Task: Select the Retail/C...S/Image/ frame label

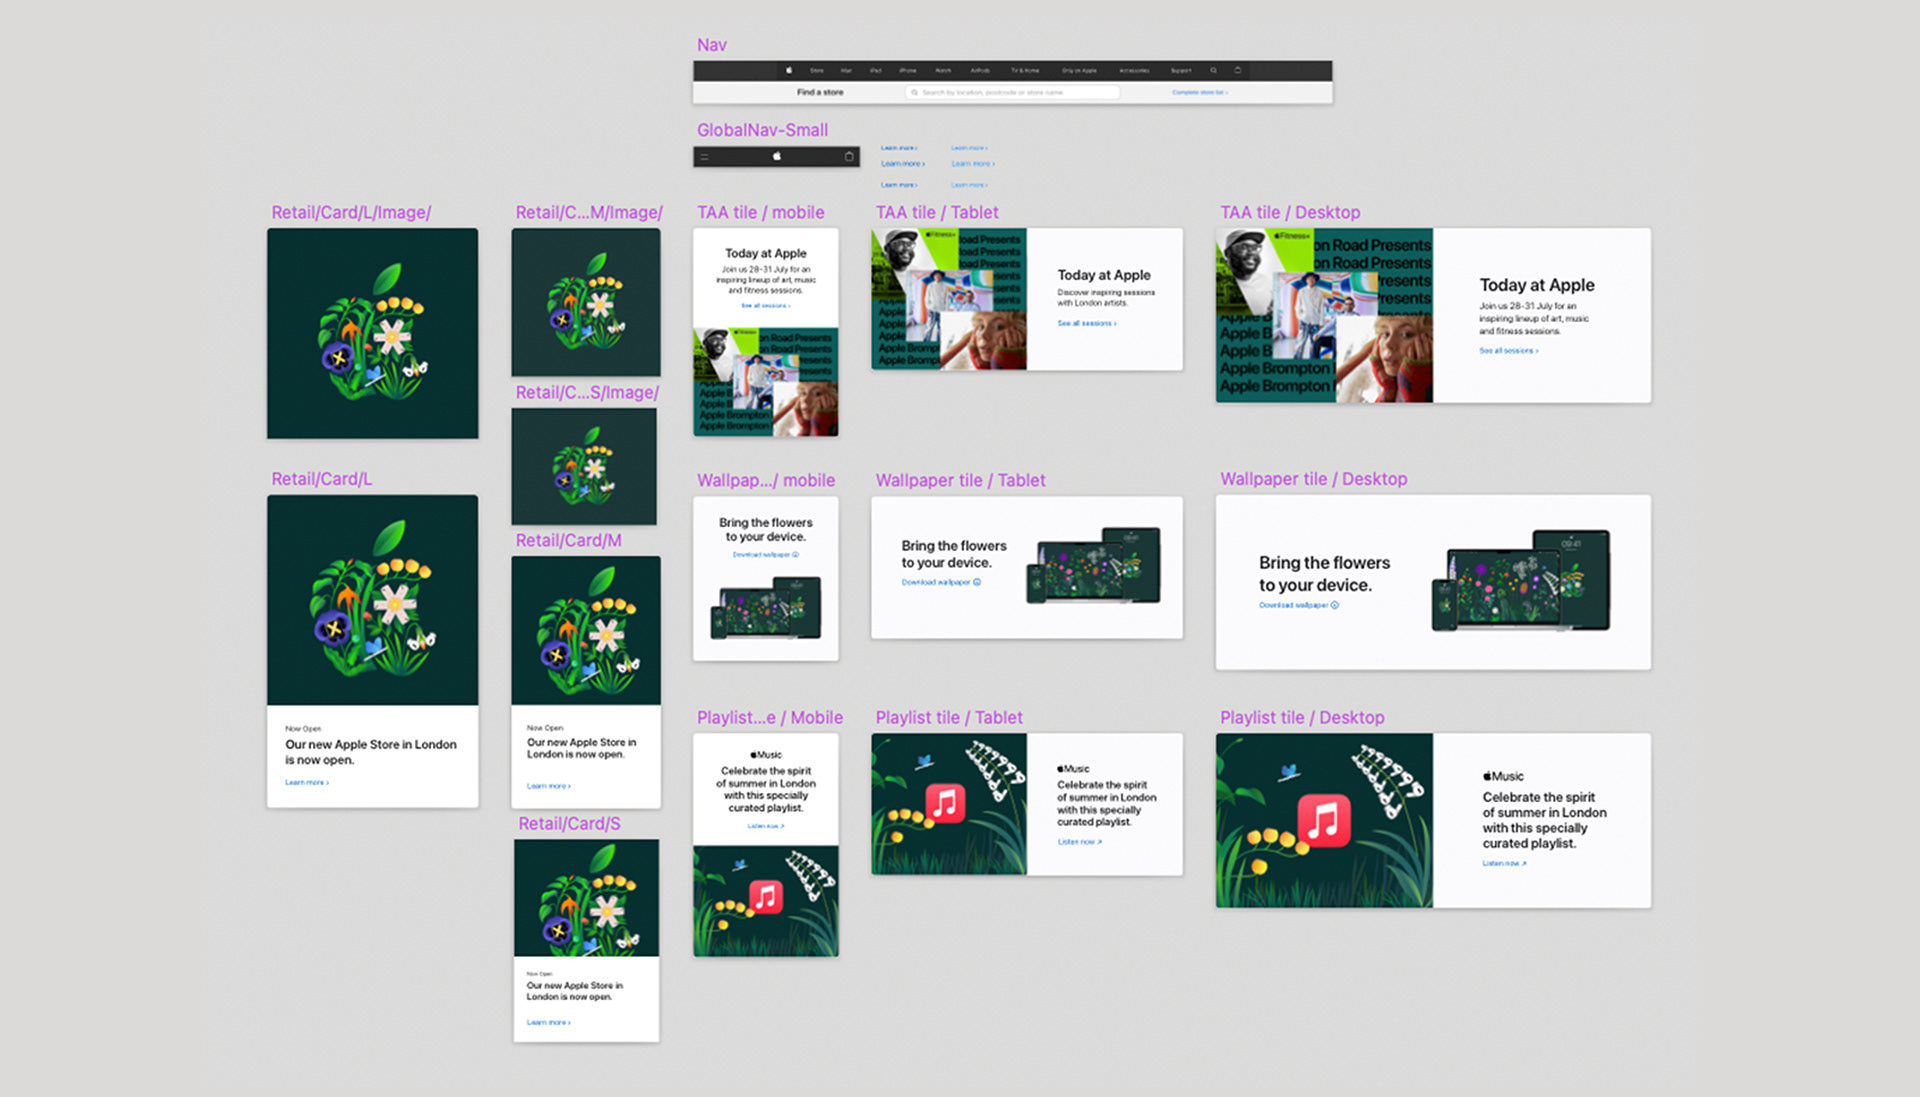Action: tap(587, 393)
